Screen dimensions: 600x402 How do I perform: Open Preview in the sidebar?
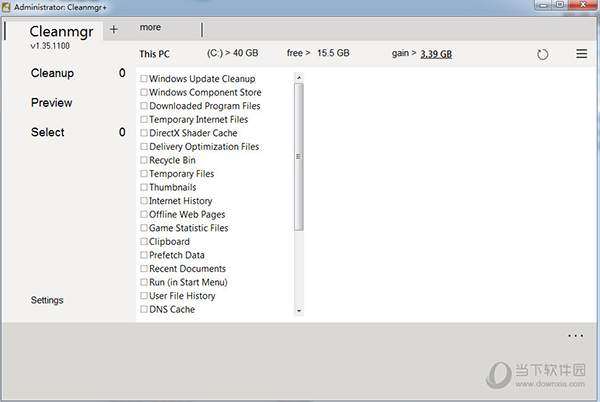pos(52,103)
